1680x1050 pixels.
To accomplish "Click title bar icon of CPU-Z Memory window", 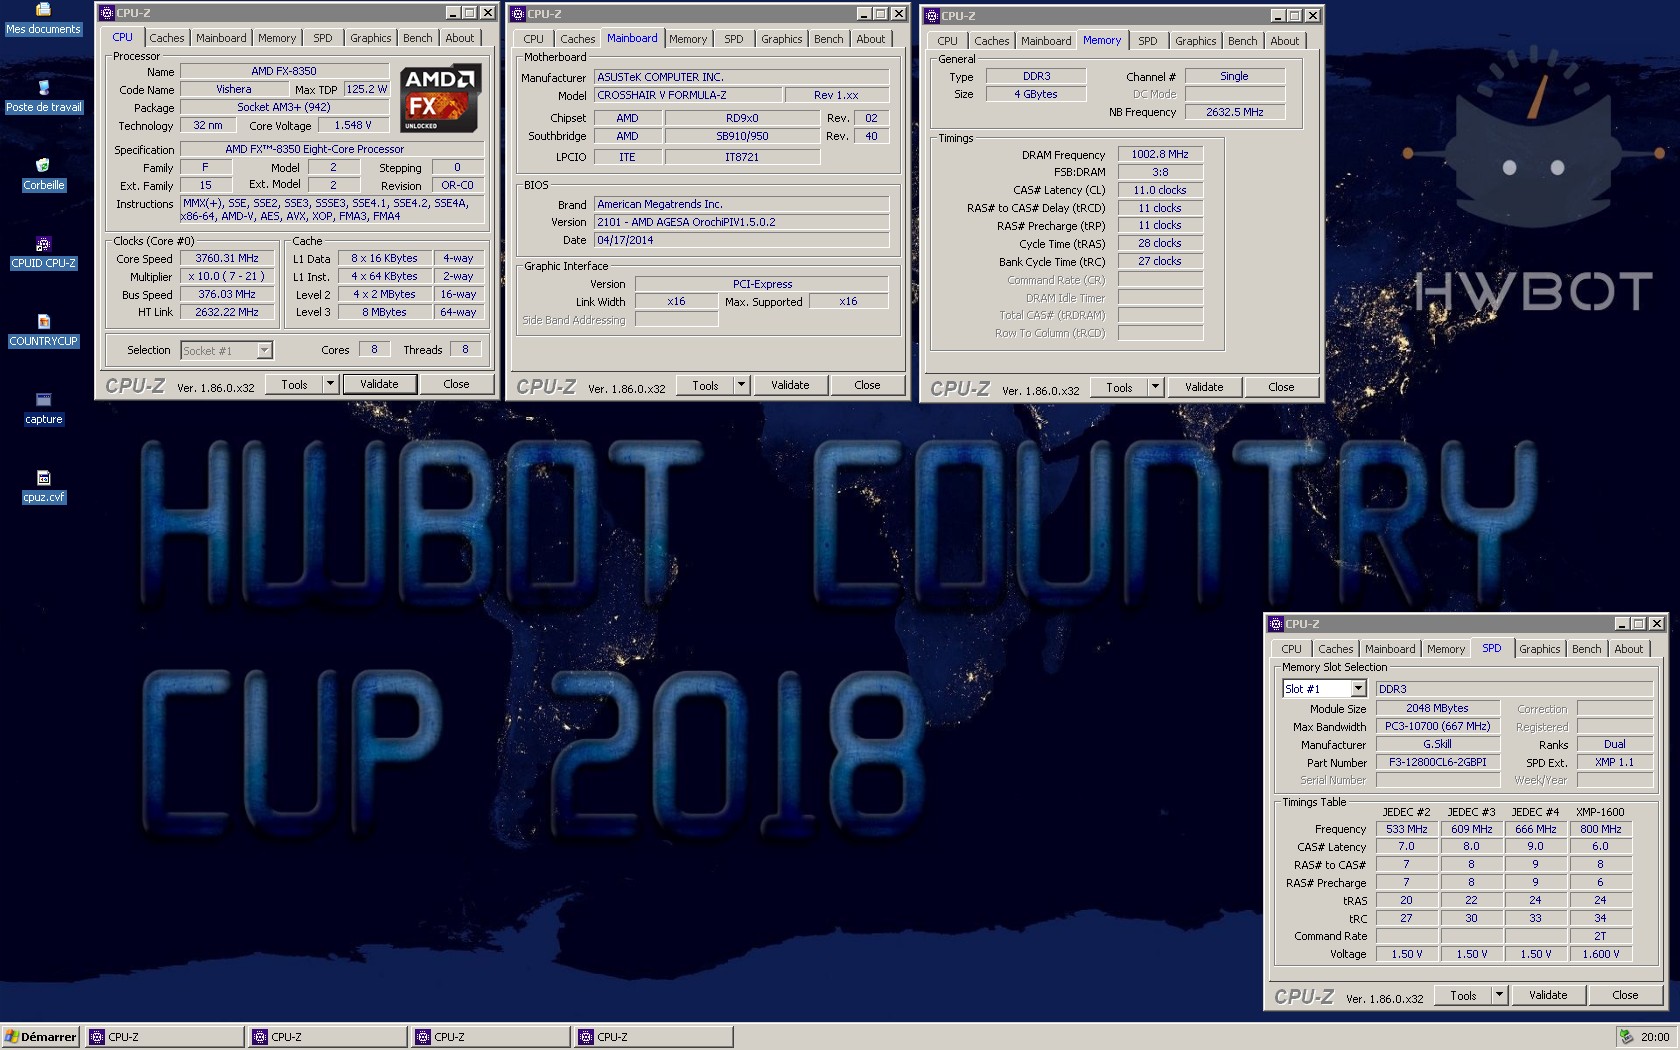I will 932,16.
